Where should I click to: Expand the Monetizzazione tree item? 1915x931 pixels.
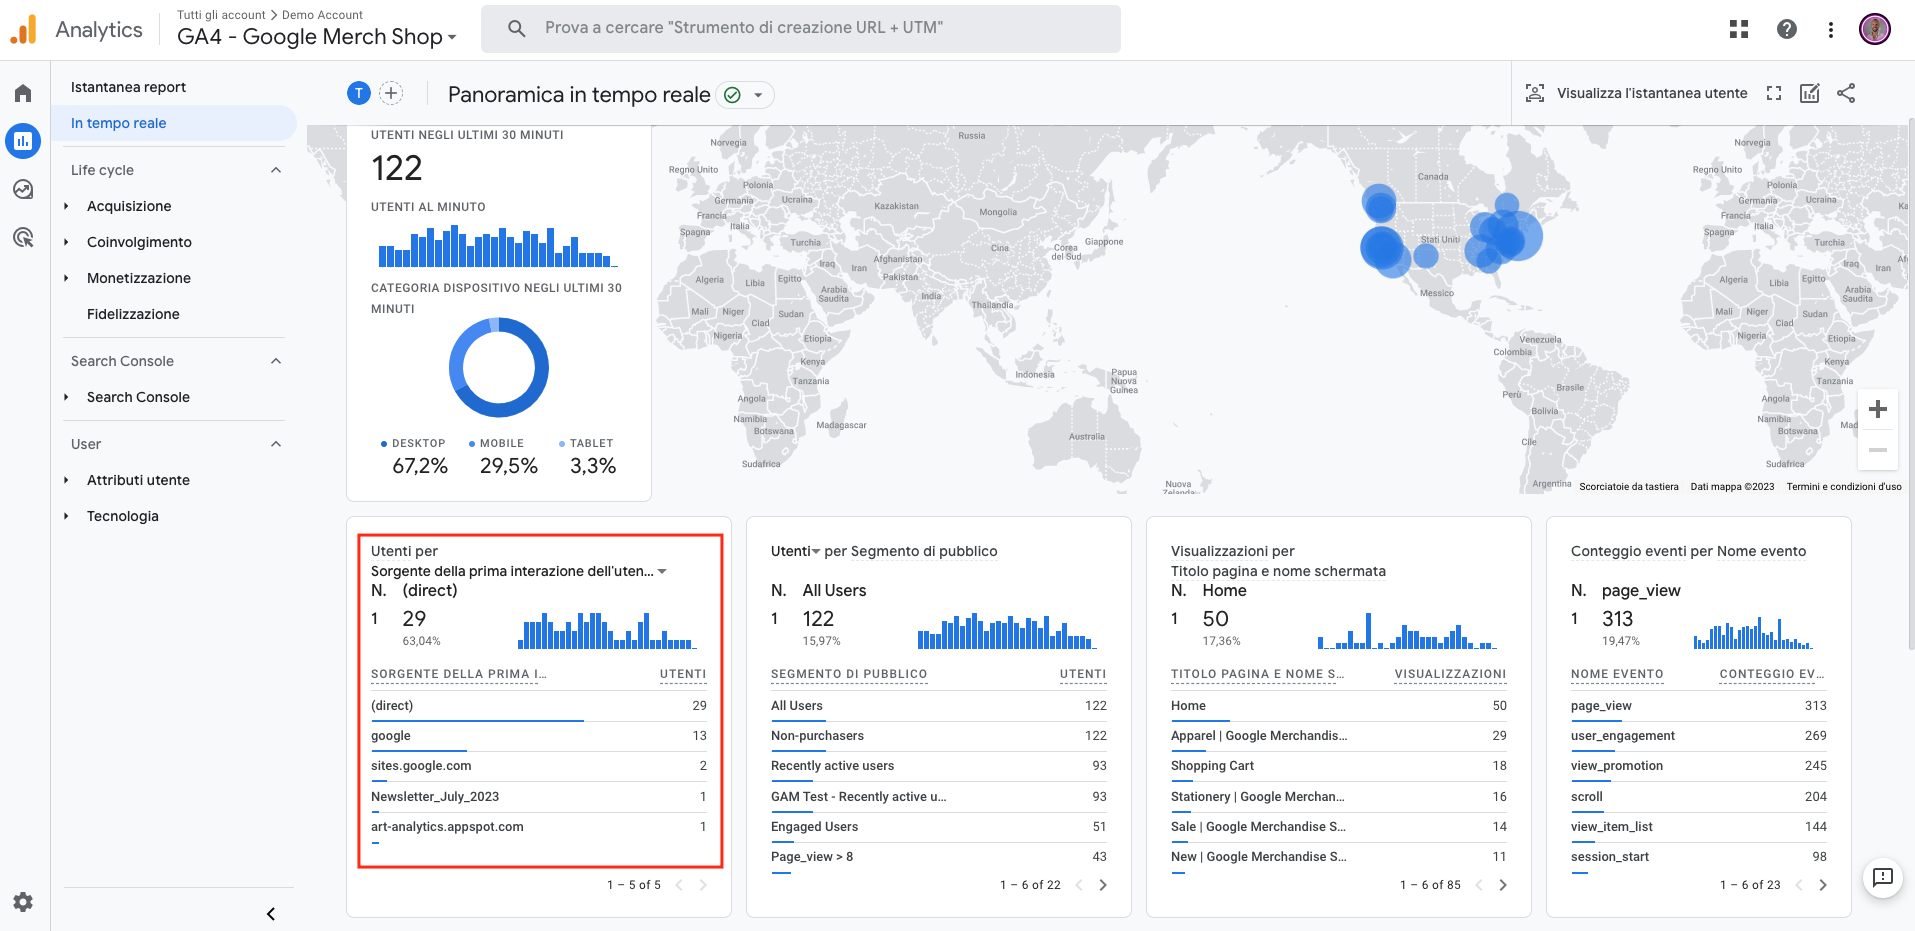pyautogui.click(x=67, y=278)
